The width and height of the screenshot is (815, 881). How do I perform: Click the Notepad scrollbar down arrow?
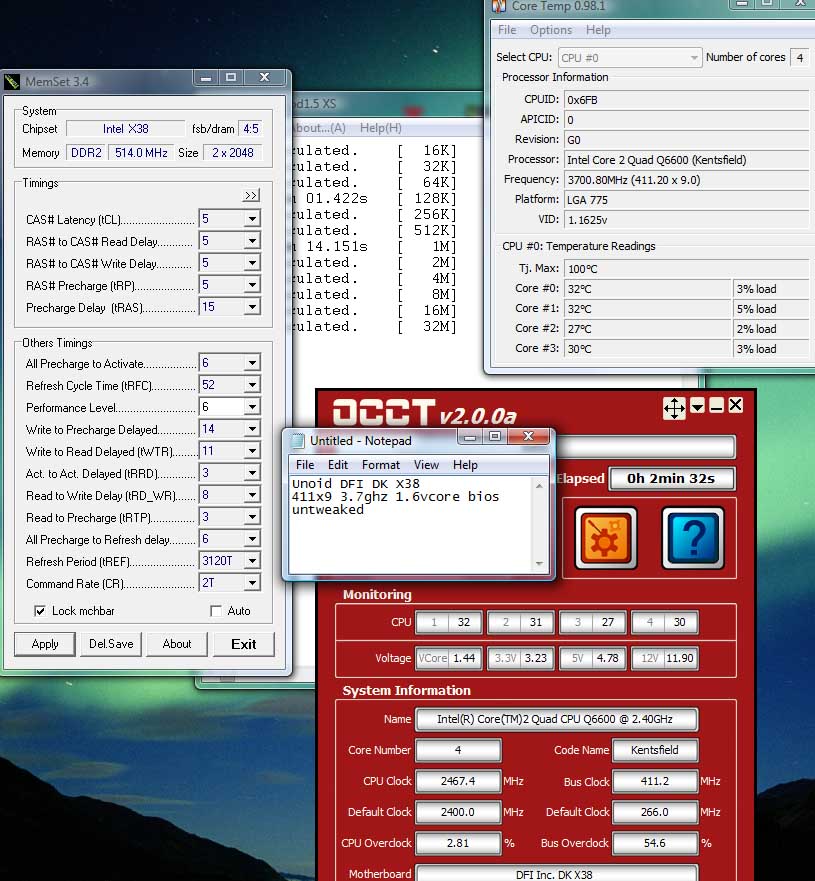pos(539,563)
